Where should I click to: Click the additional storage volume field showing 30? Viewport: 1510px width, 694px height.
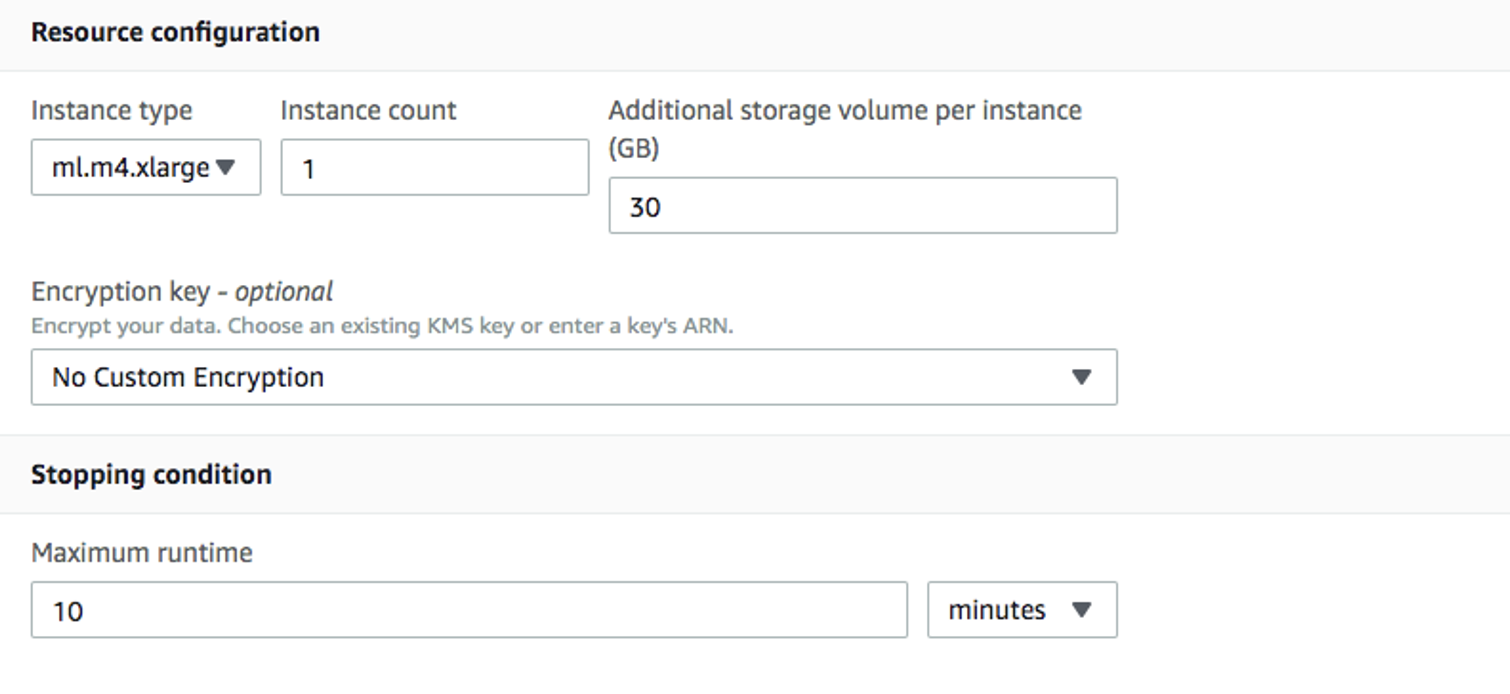pos(860,206)
